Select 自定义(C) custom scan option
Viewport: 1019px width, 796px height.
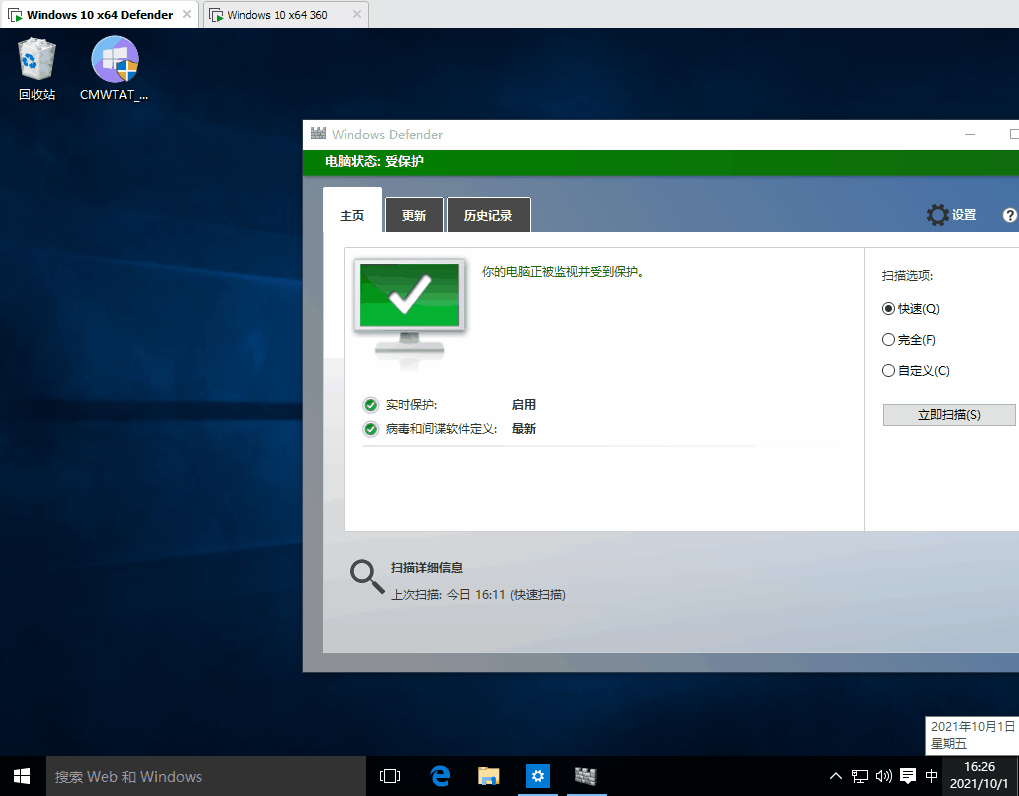[x=916, y=371]
